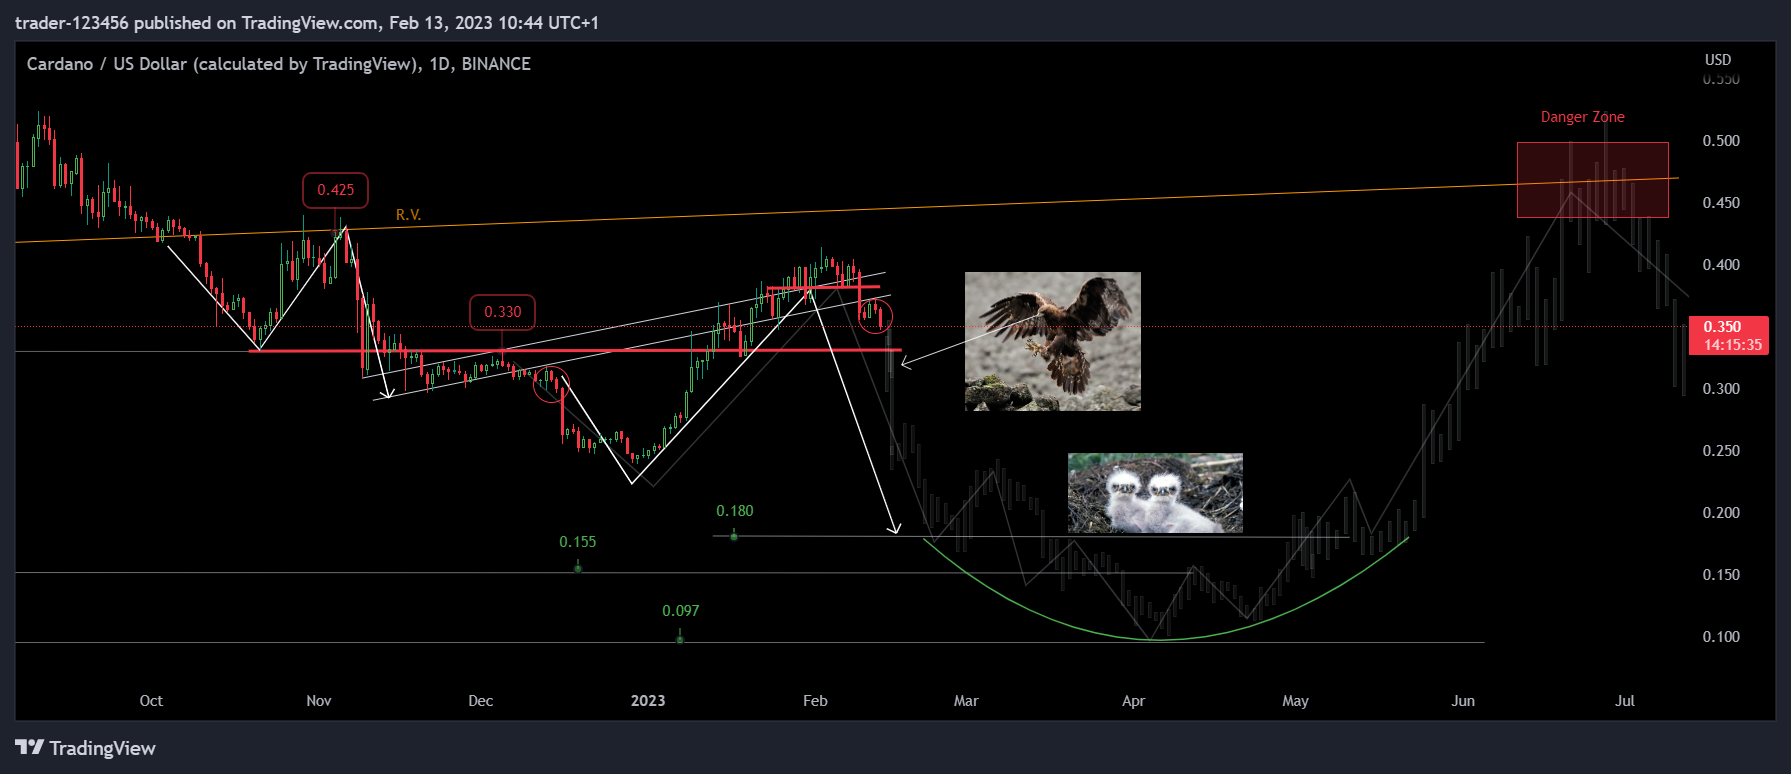Click the eagle chicks photo thumbnail

(x=1155, y=493)
